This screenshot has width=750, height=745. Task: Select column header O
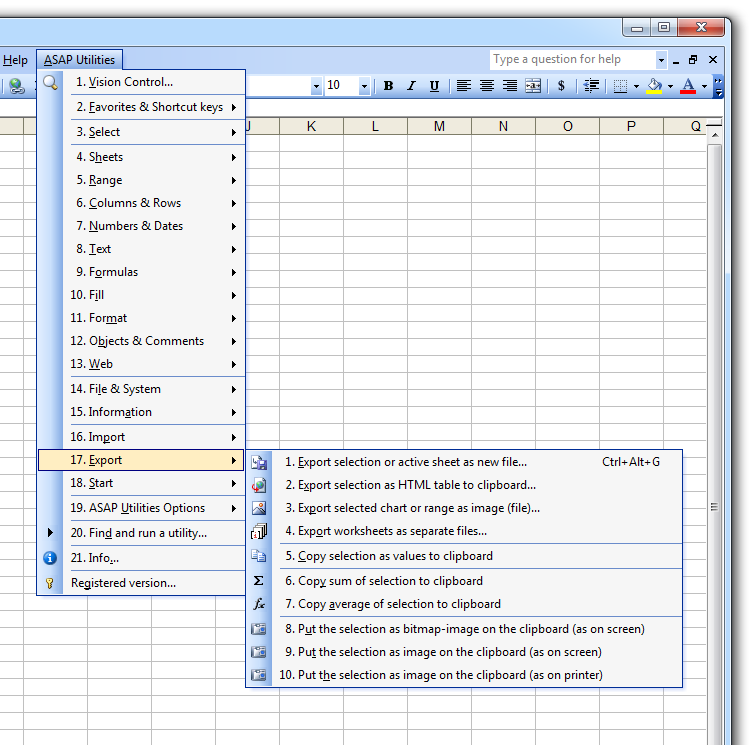coord(567,126)
